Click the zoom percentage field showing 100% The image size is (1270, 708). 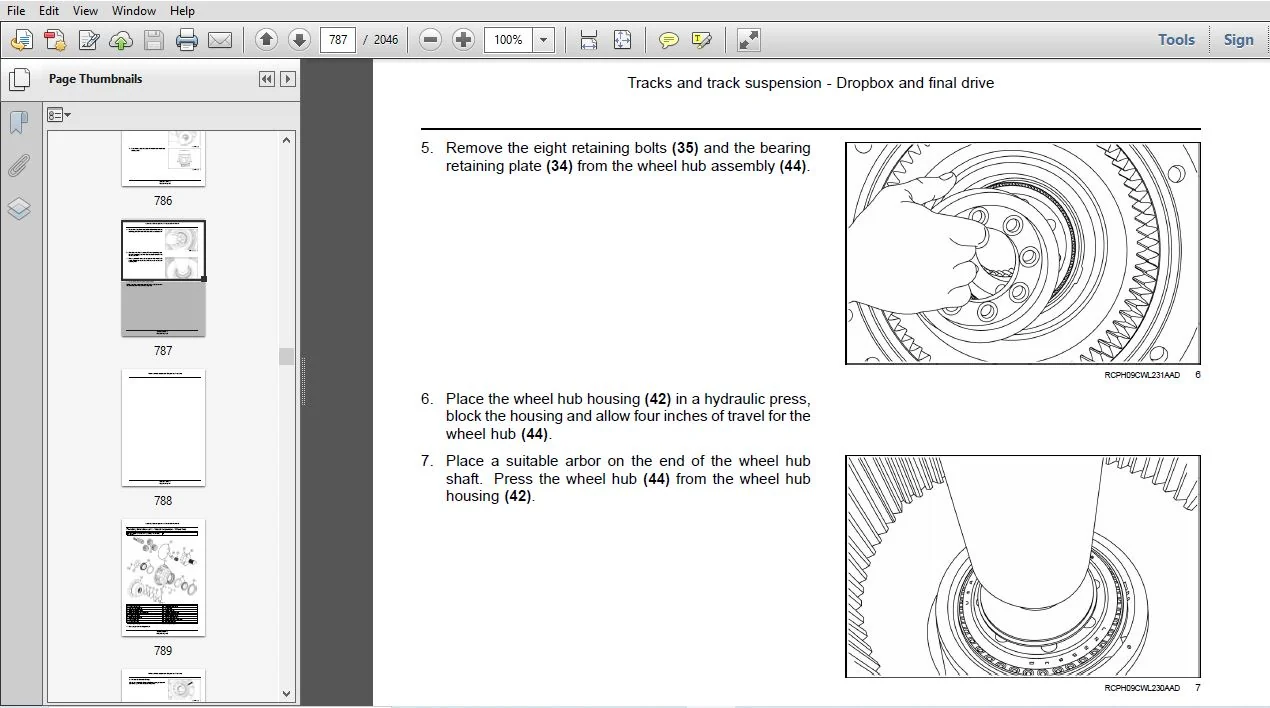click(509, 40)
